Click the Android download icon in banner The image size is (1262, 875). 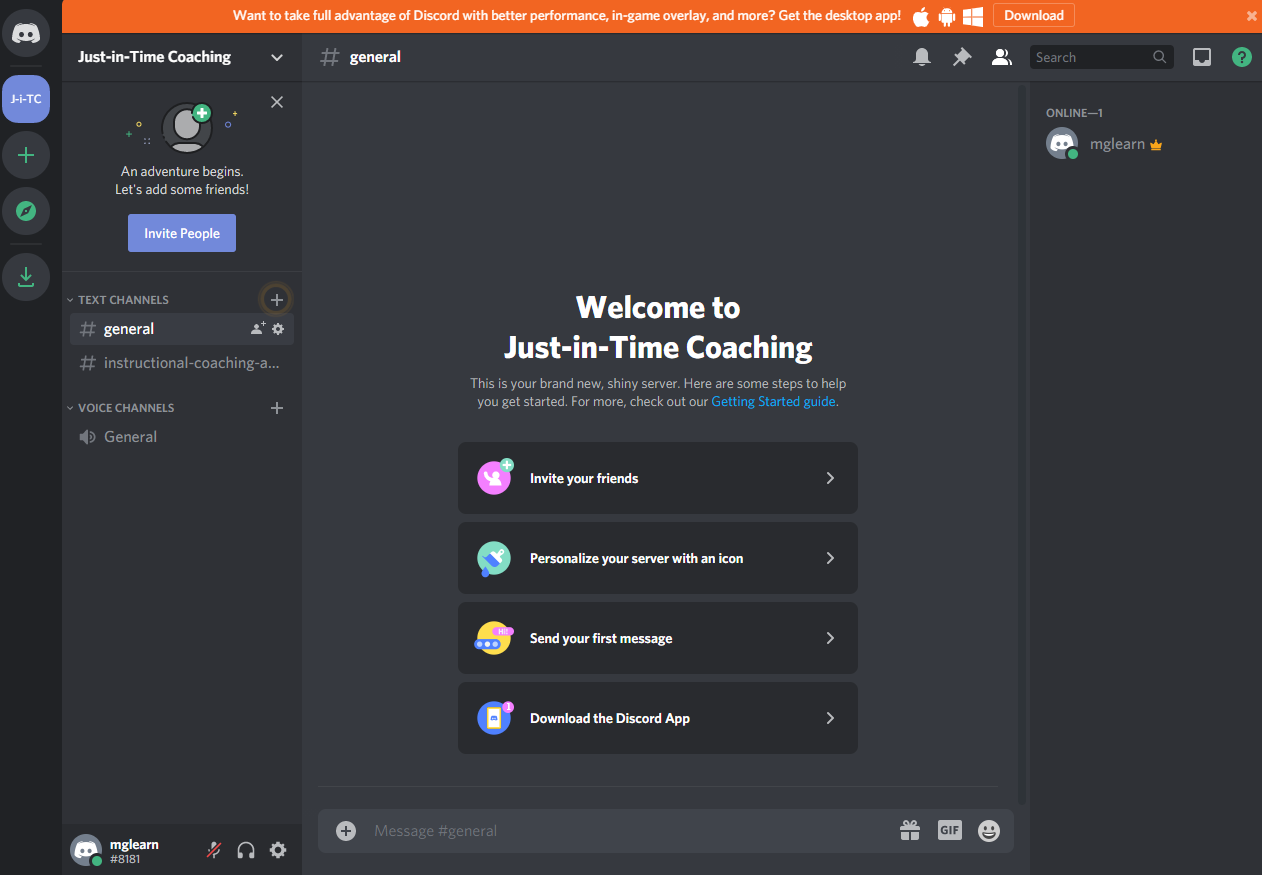point(947,16)
